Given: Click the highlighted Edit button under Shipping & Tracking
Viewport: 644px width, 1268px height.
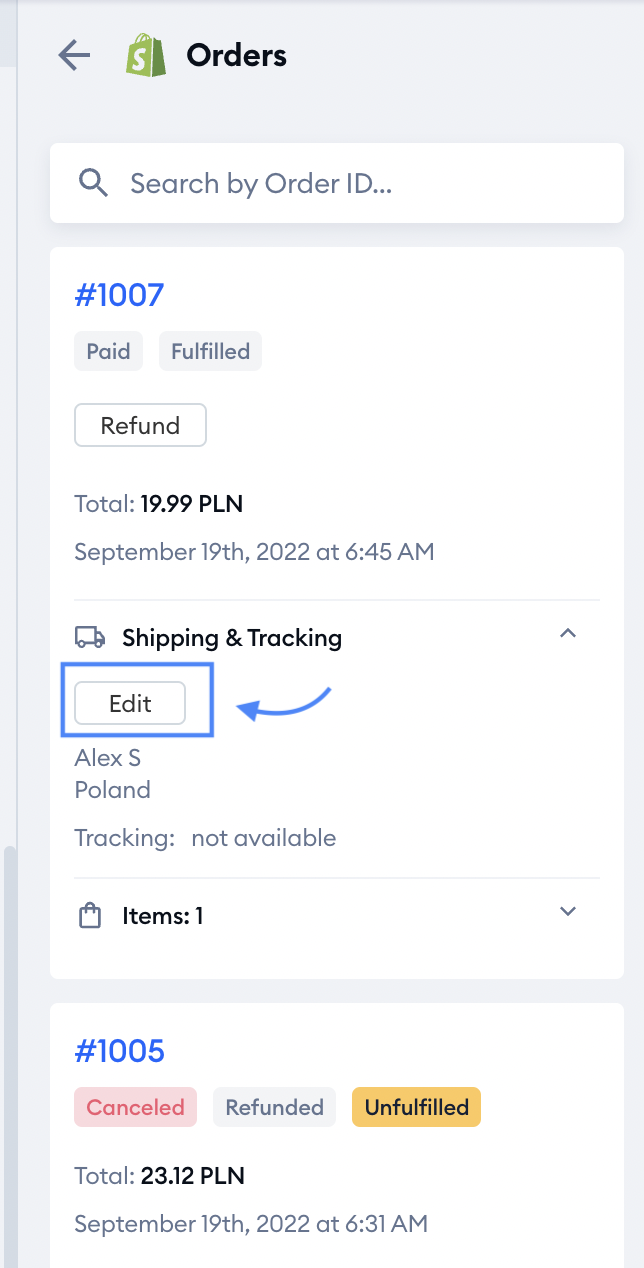Looking at the screenshot, I should [129, 703].
